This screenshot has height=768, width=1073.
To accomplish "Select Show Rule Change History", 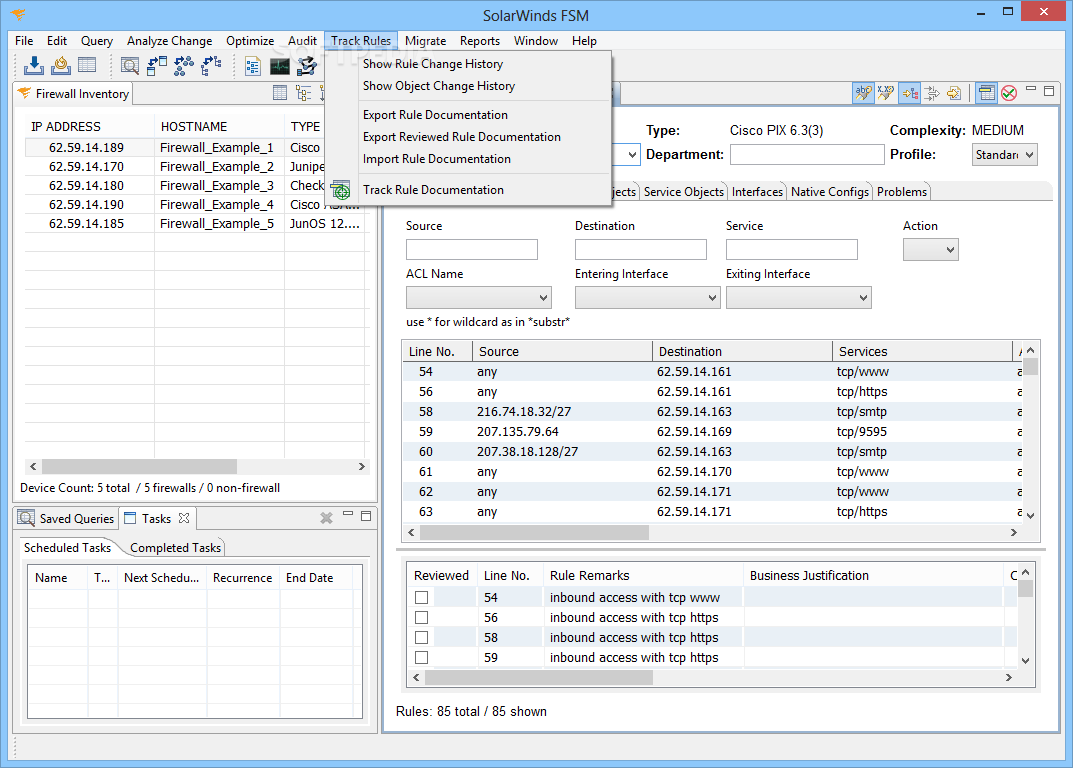I will coord(432,64).
